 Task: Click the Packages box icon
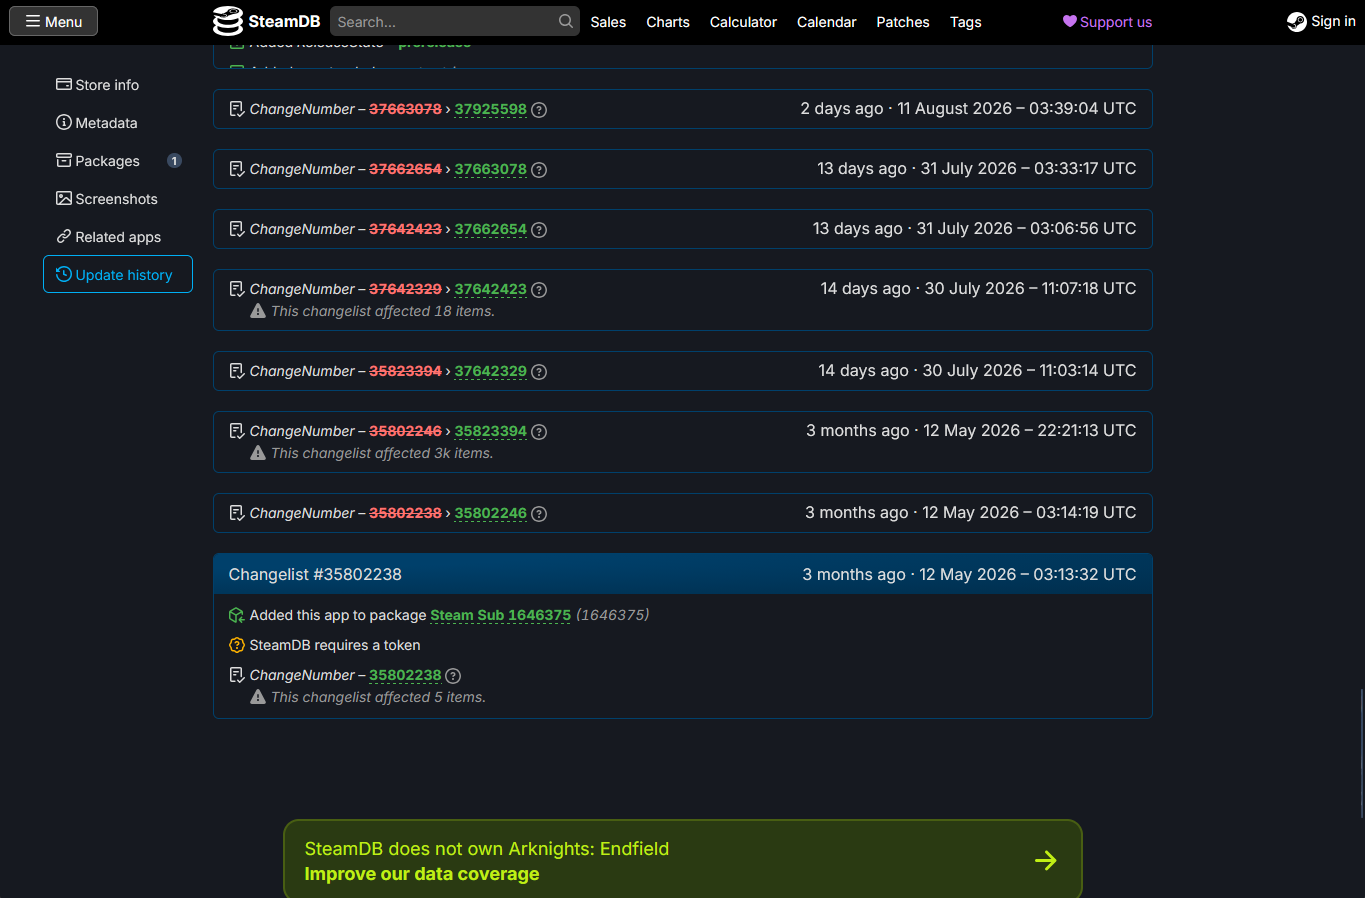tap(64, 160)
